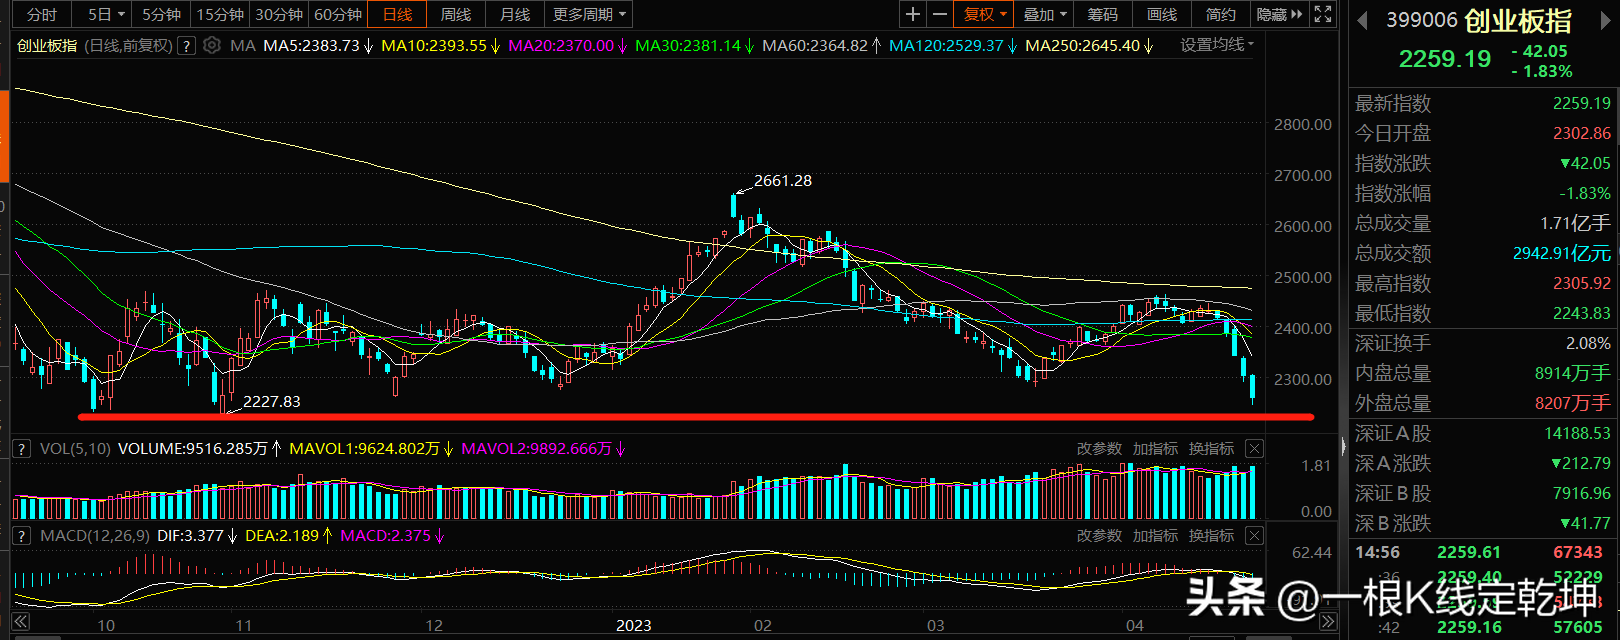Click 改参数 in the VOL panel
This screenshot has height=640, width=1620.
(1099, 449)
